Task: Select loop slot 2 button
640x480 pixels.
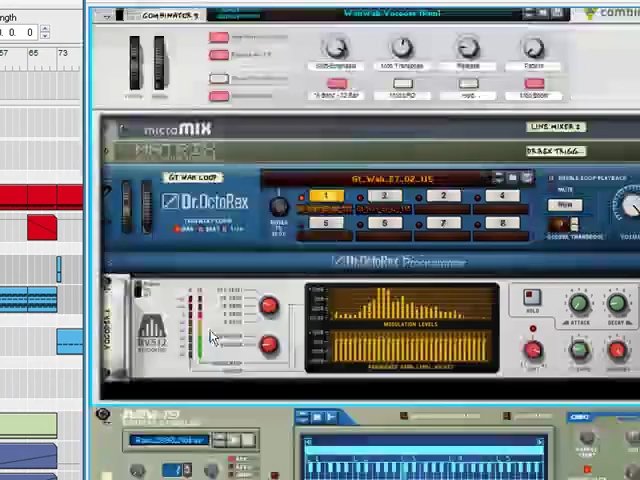Action: click(385, 196)
